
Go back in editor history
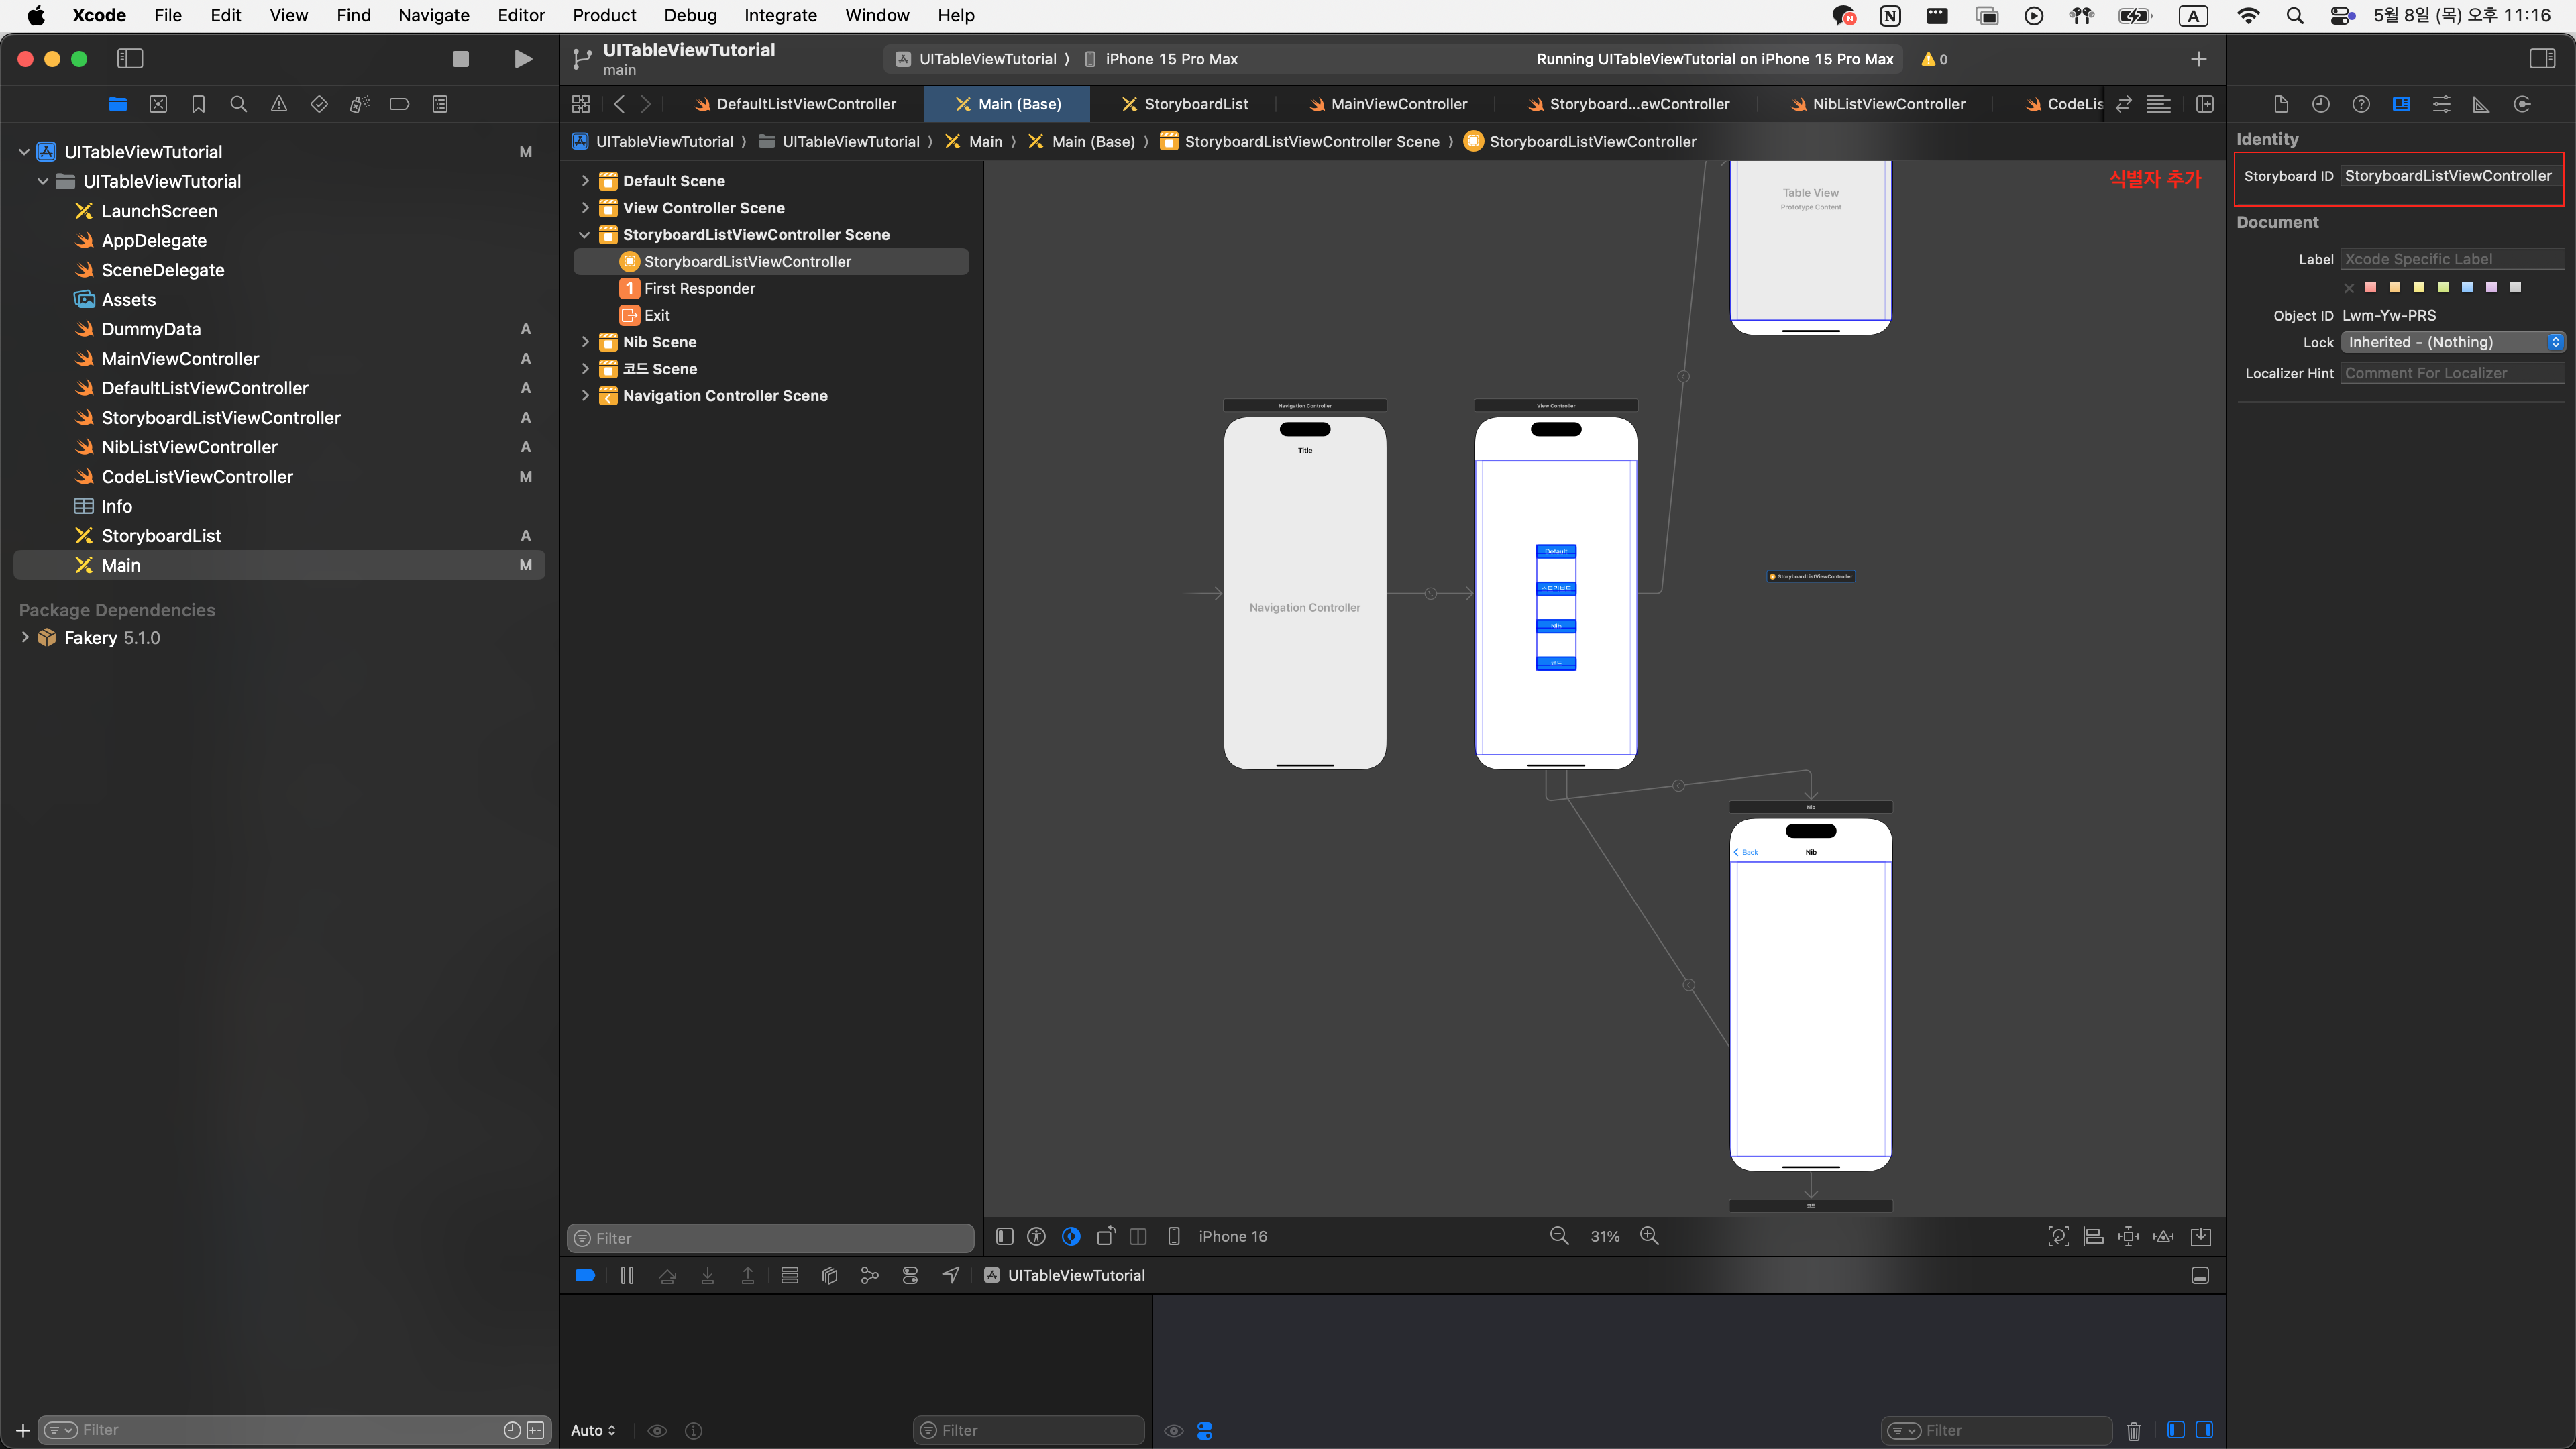tap(619, 104)
